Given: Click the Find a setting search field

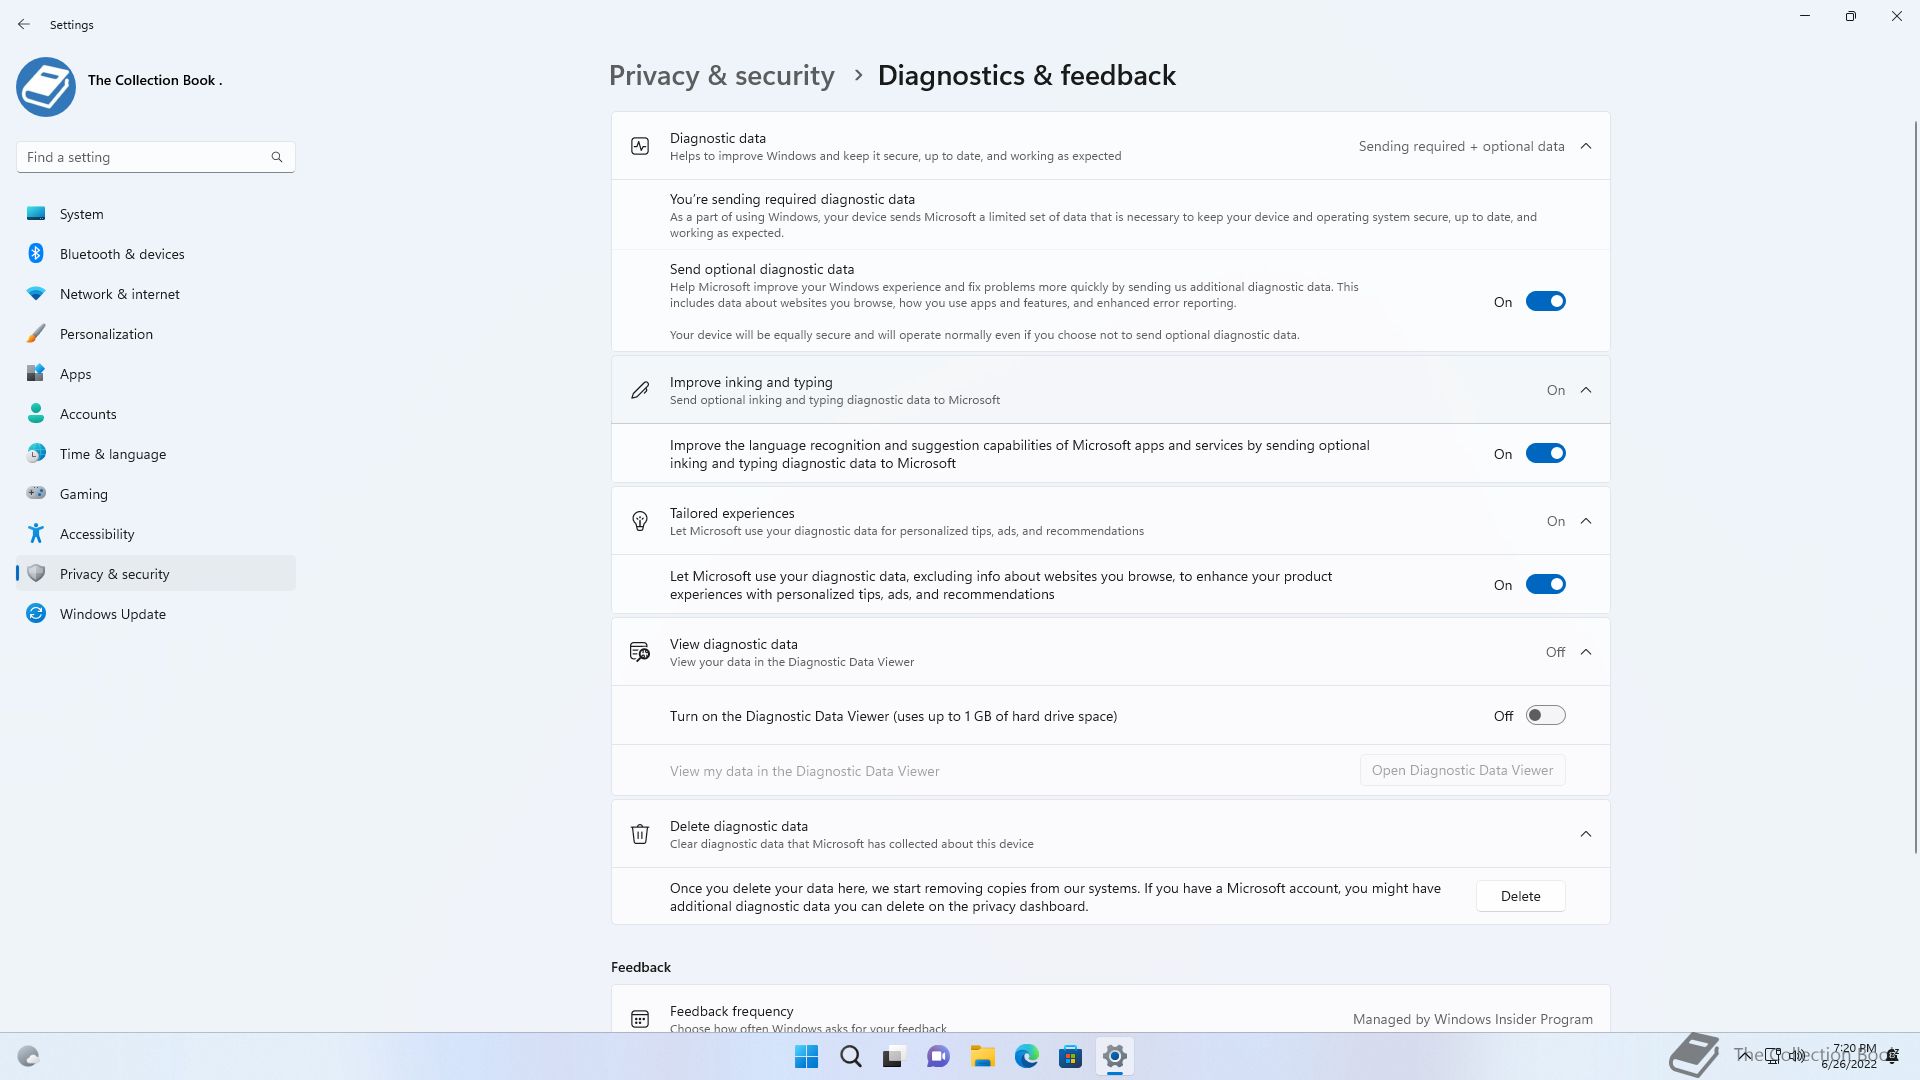Looking at the screenshot, I should [156, 157].
